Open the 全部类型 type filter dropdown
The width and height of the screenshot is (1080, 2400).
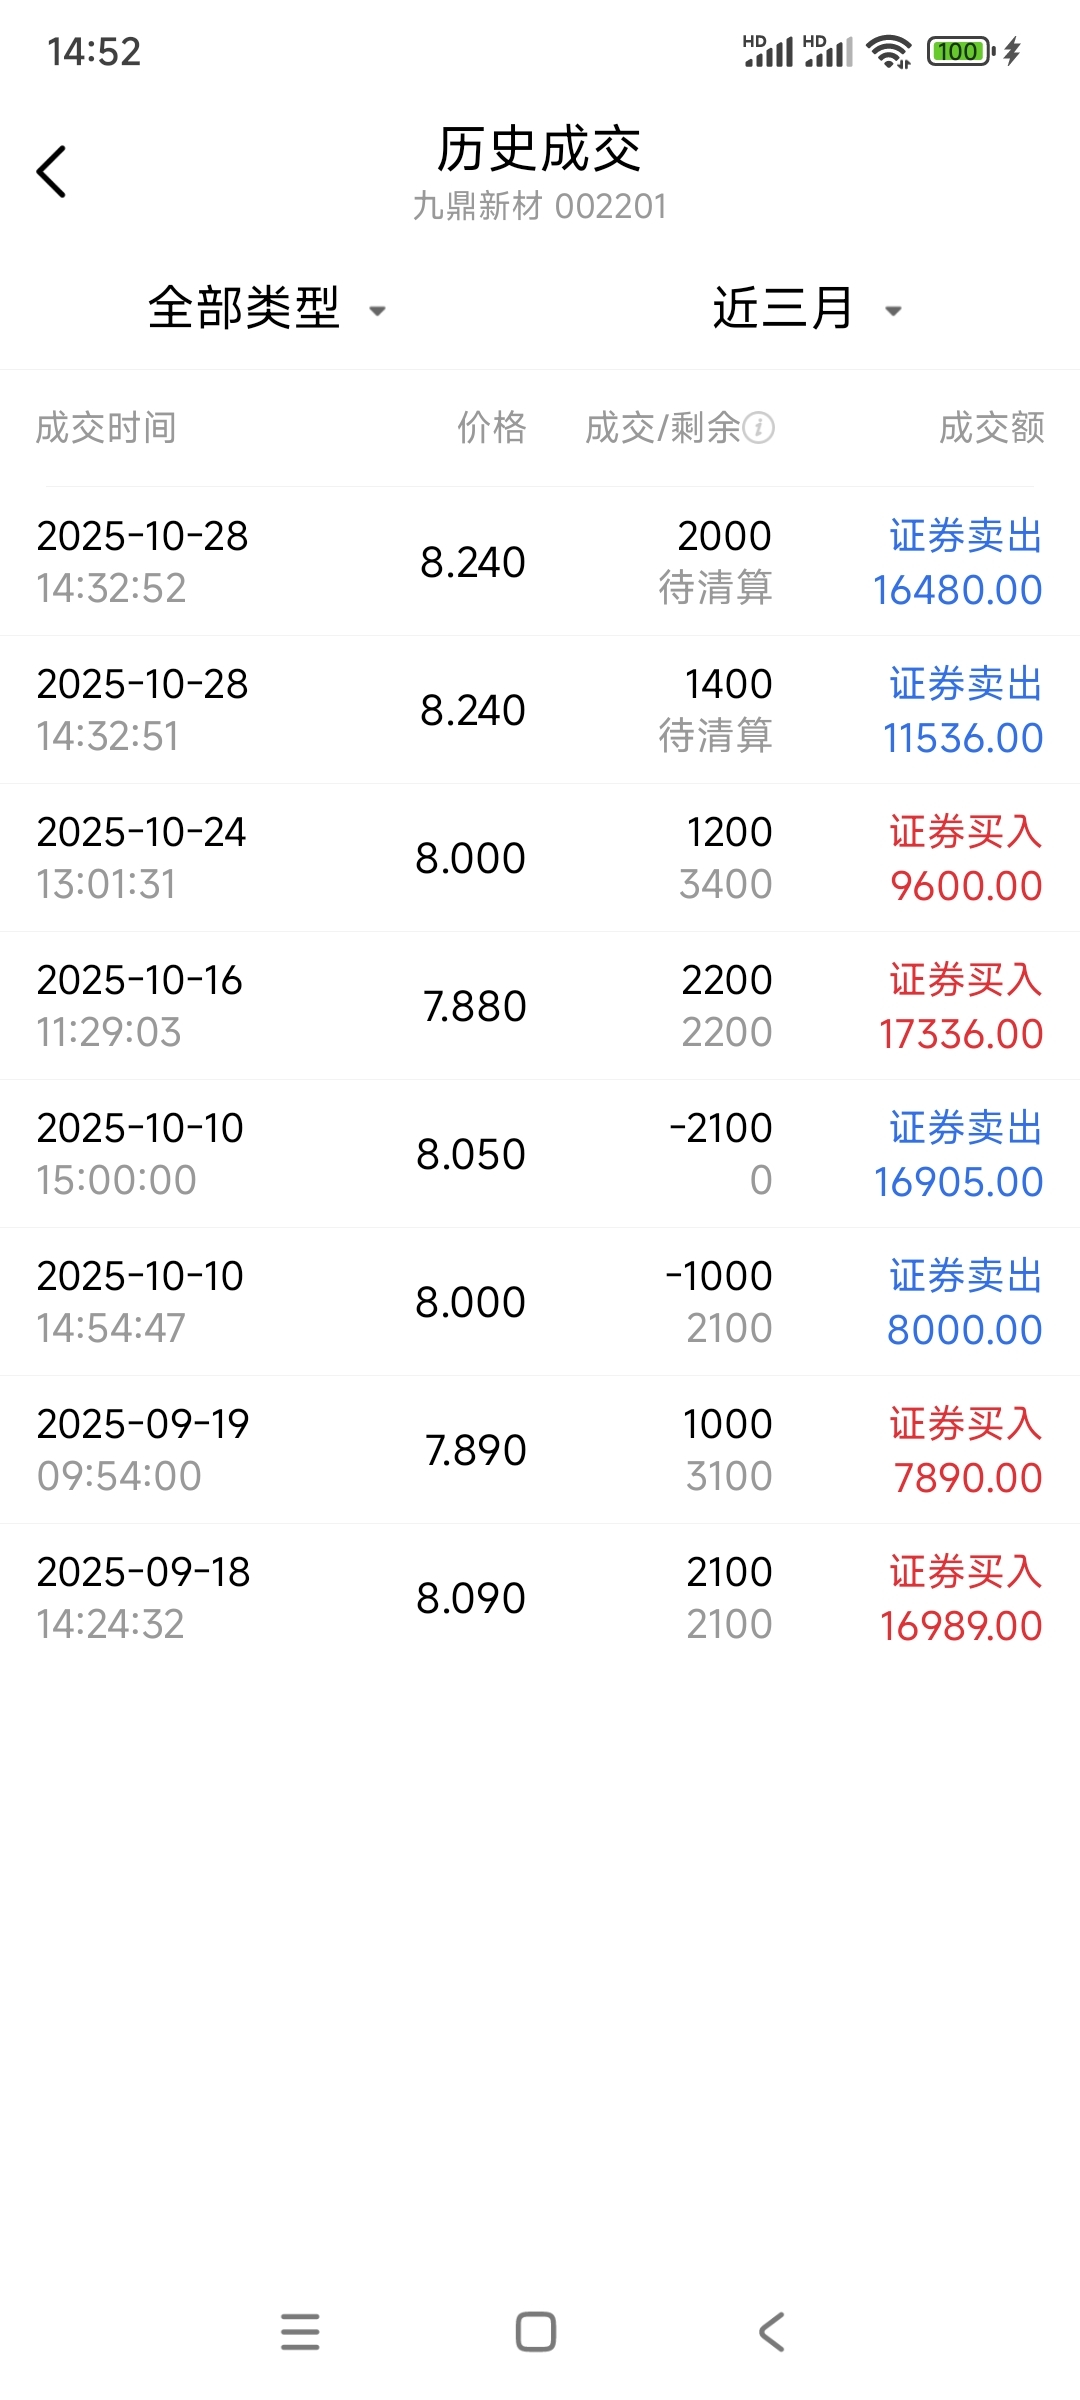(245, 308)
